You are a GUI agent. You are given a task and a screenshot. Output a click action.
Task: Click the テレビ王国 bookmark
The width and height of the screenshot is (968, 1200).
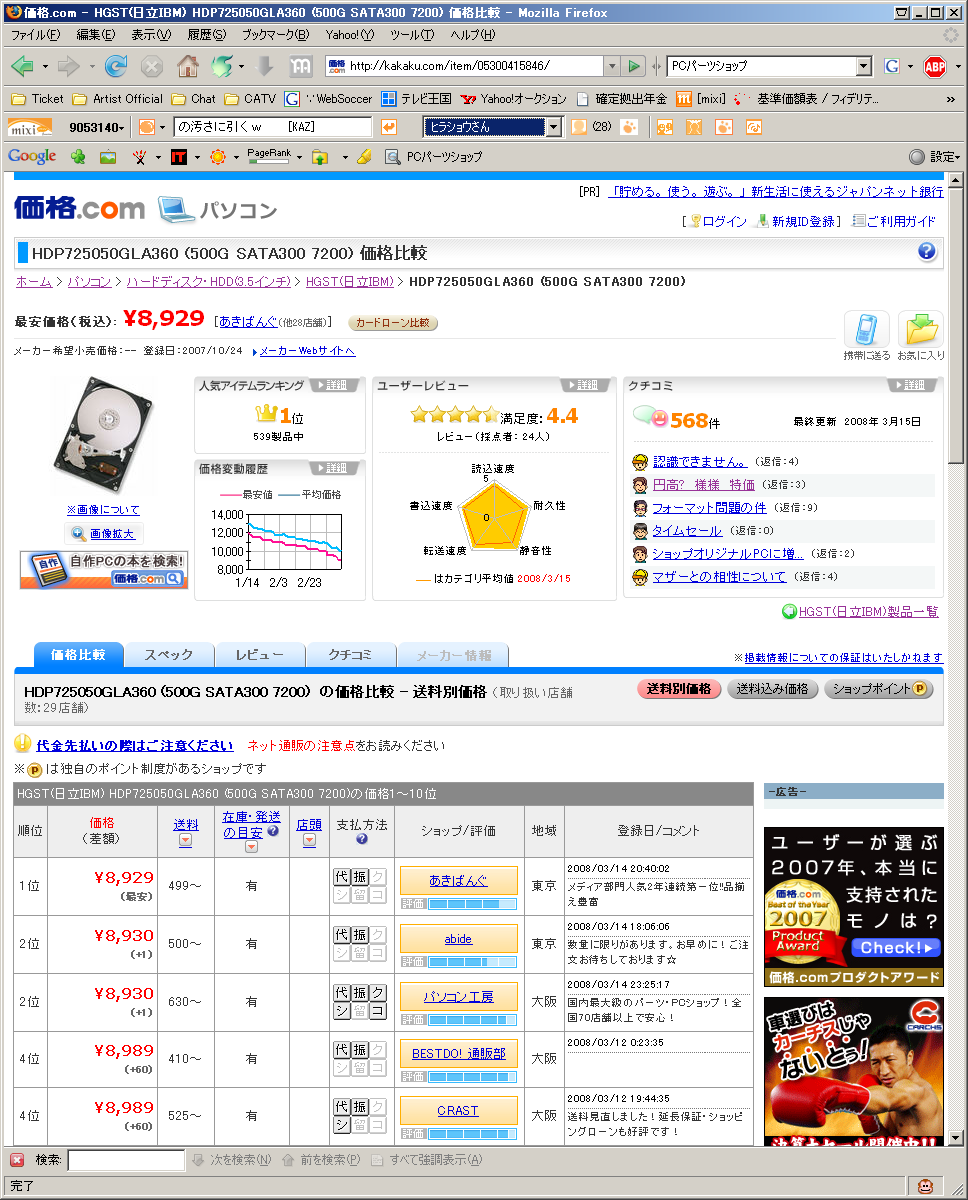pyautogui.click(x=416, y=99)
